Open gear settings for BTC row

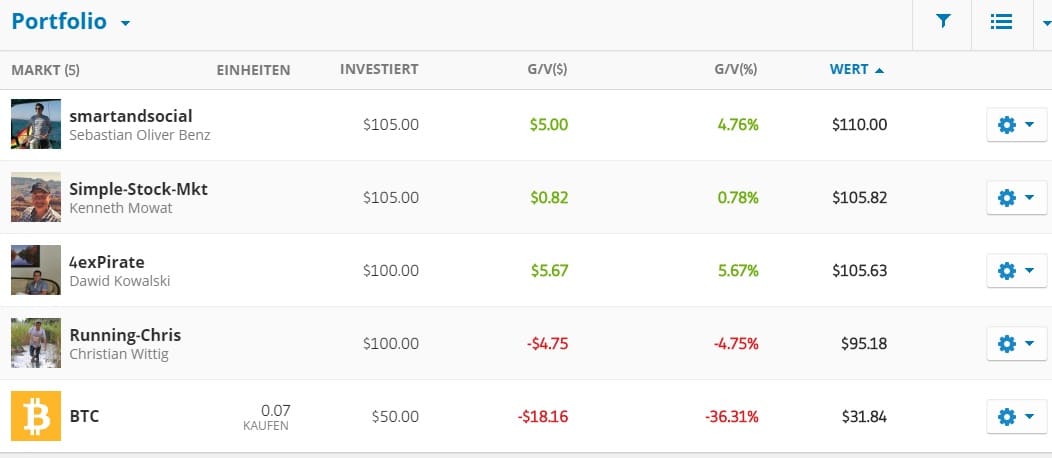(x=1016, y=416)
